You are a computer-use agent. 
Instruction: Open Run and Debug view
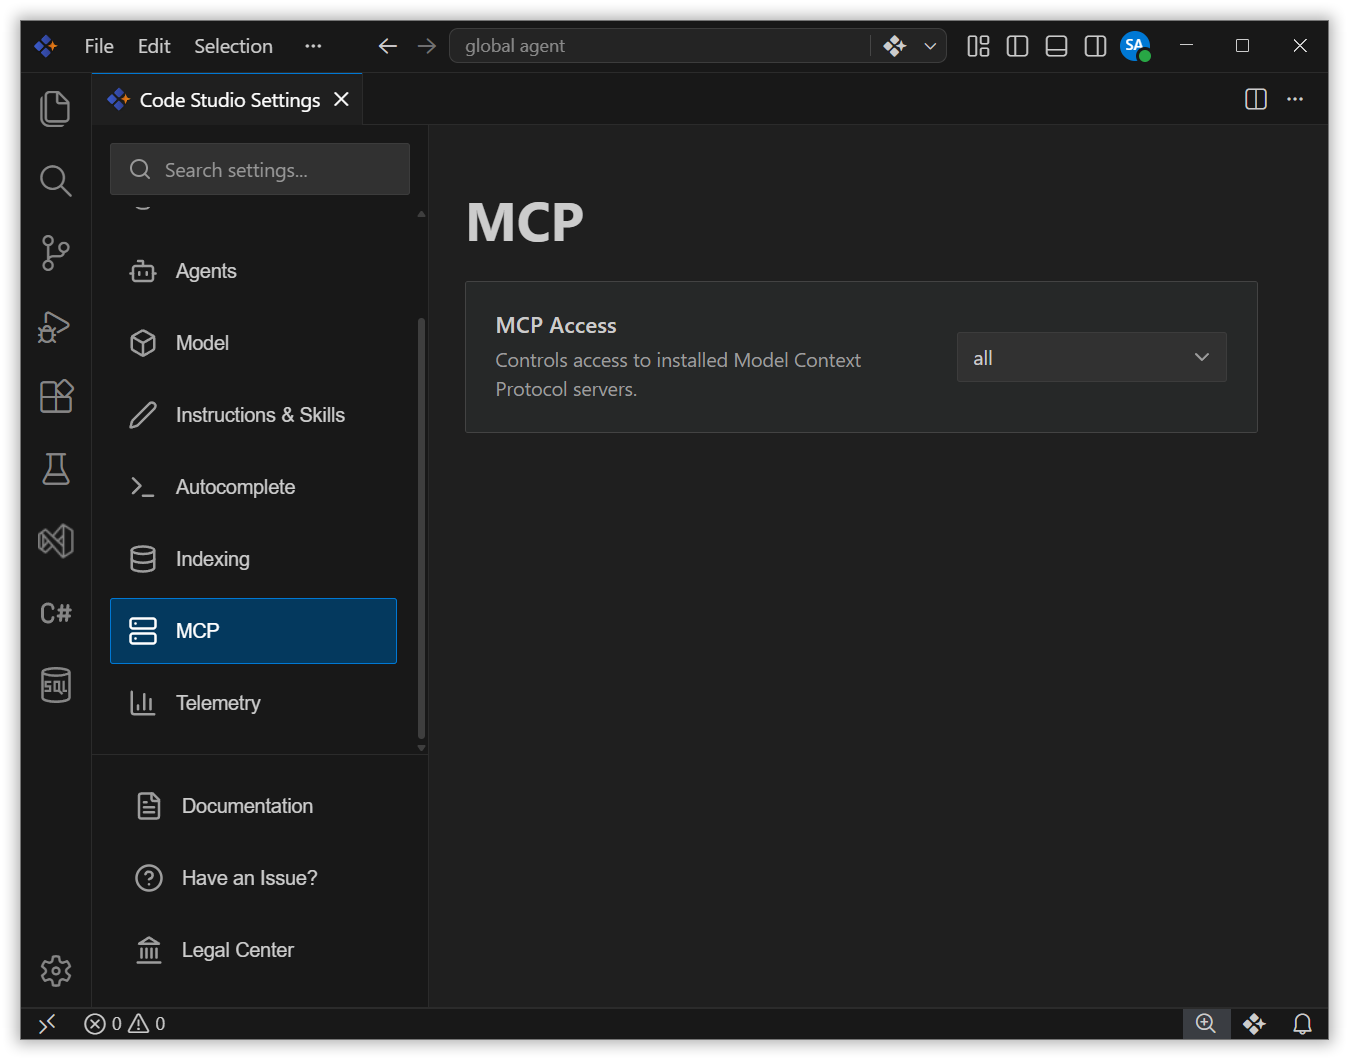tap(55, 325)
